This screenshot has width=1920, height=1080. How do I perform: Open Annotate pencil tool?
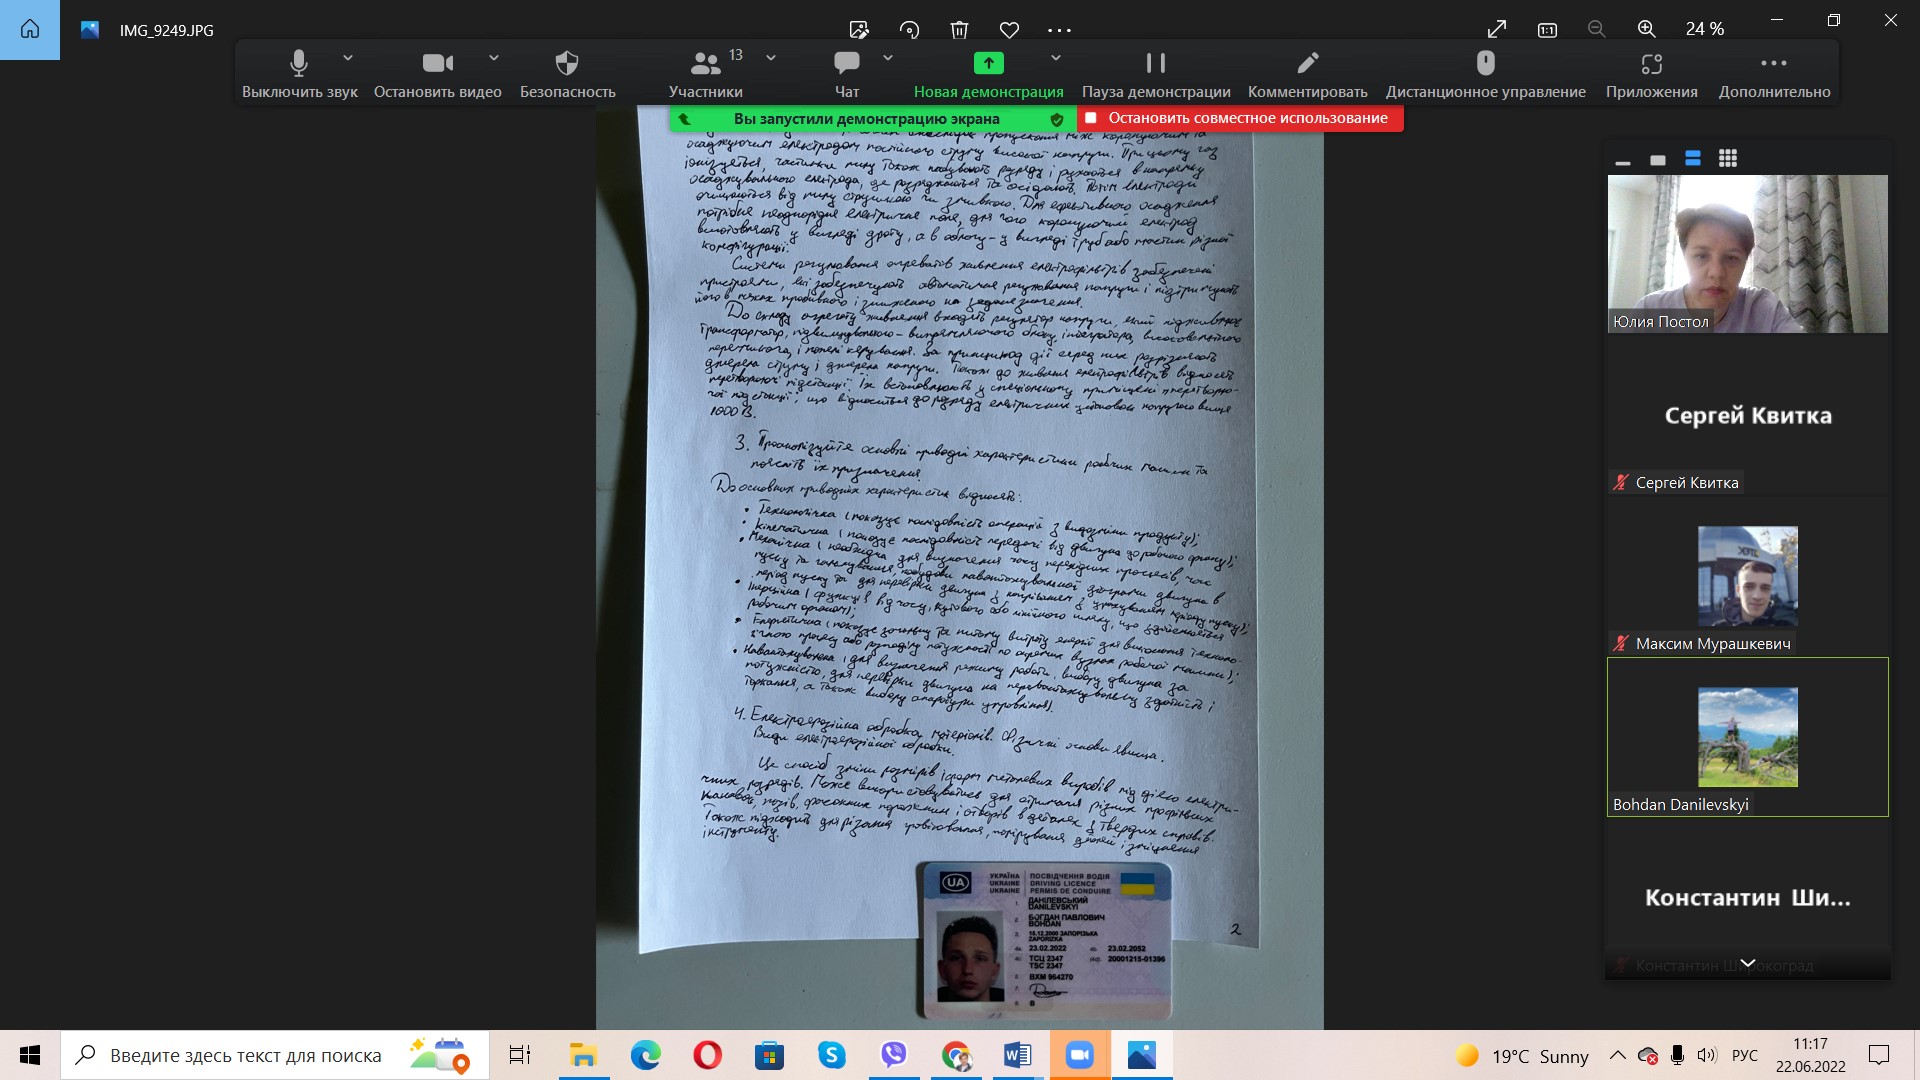point(1307,64)
